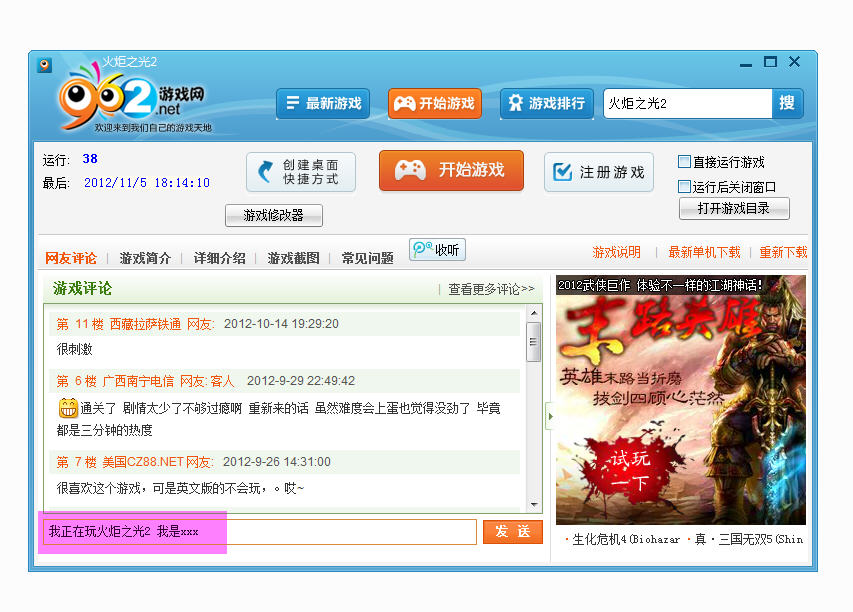Viewport: 853px width, 612px height.
Task: Select the 网友评论 tab
Action: click(x=71, y=258)
